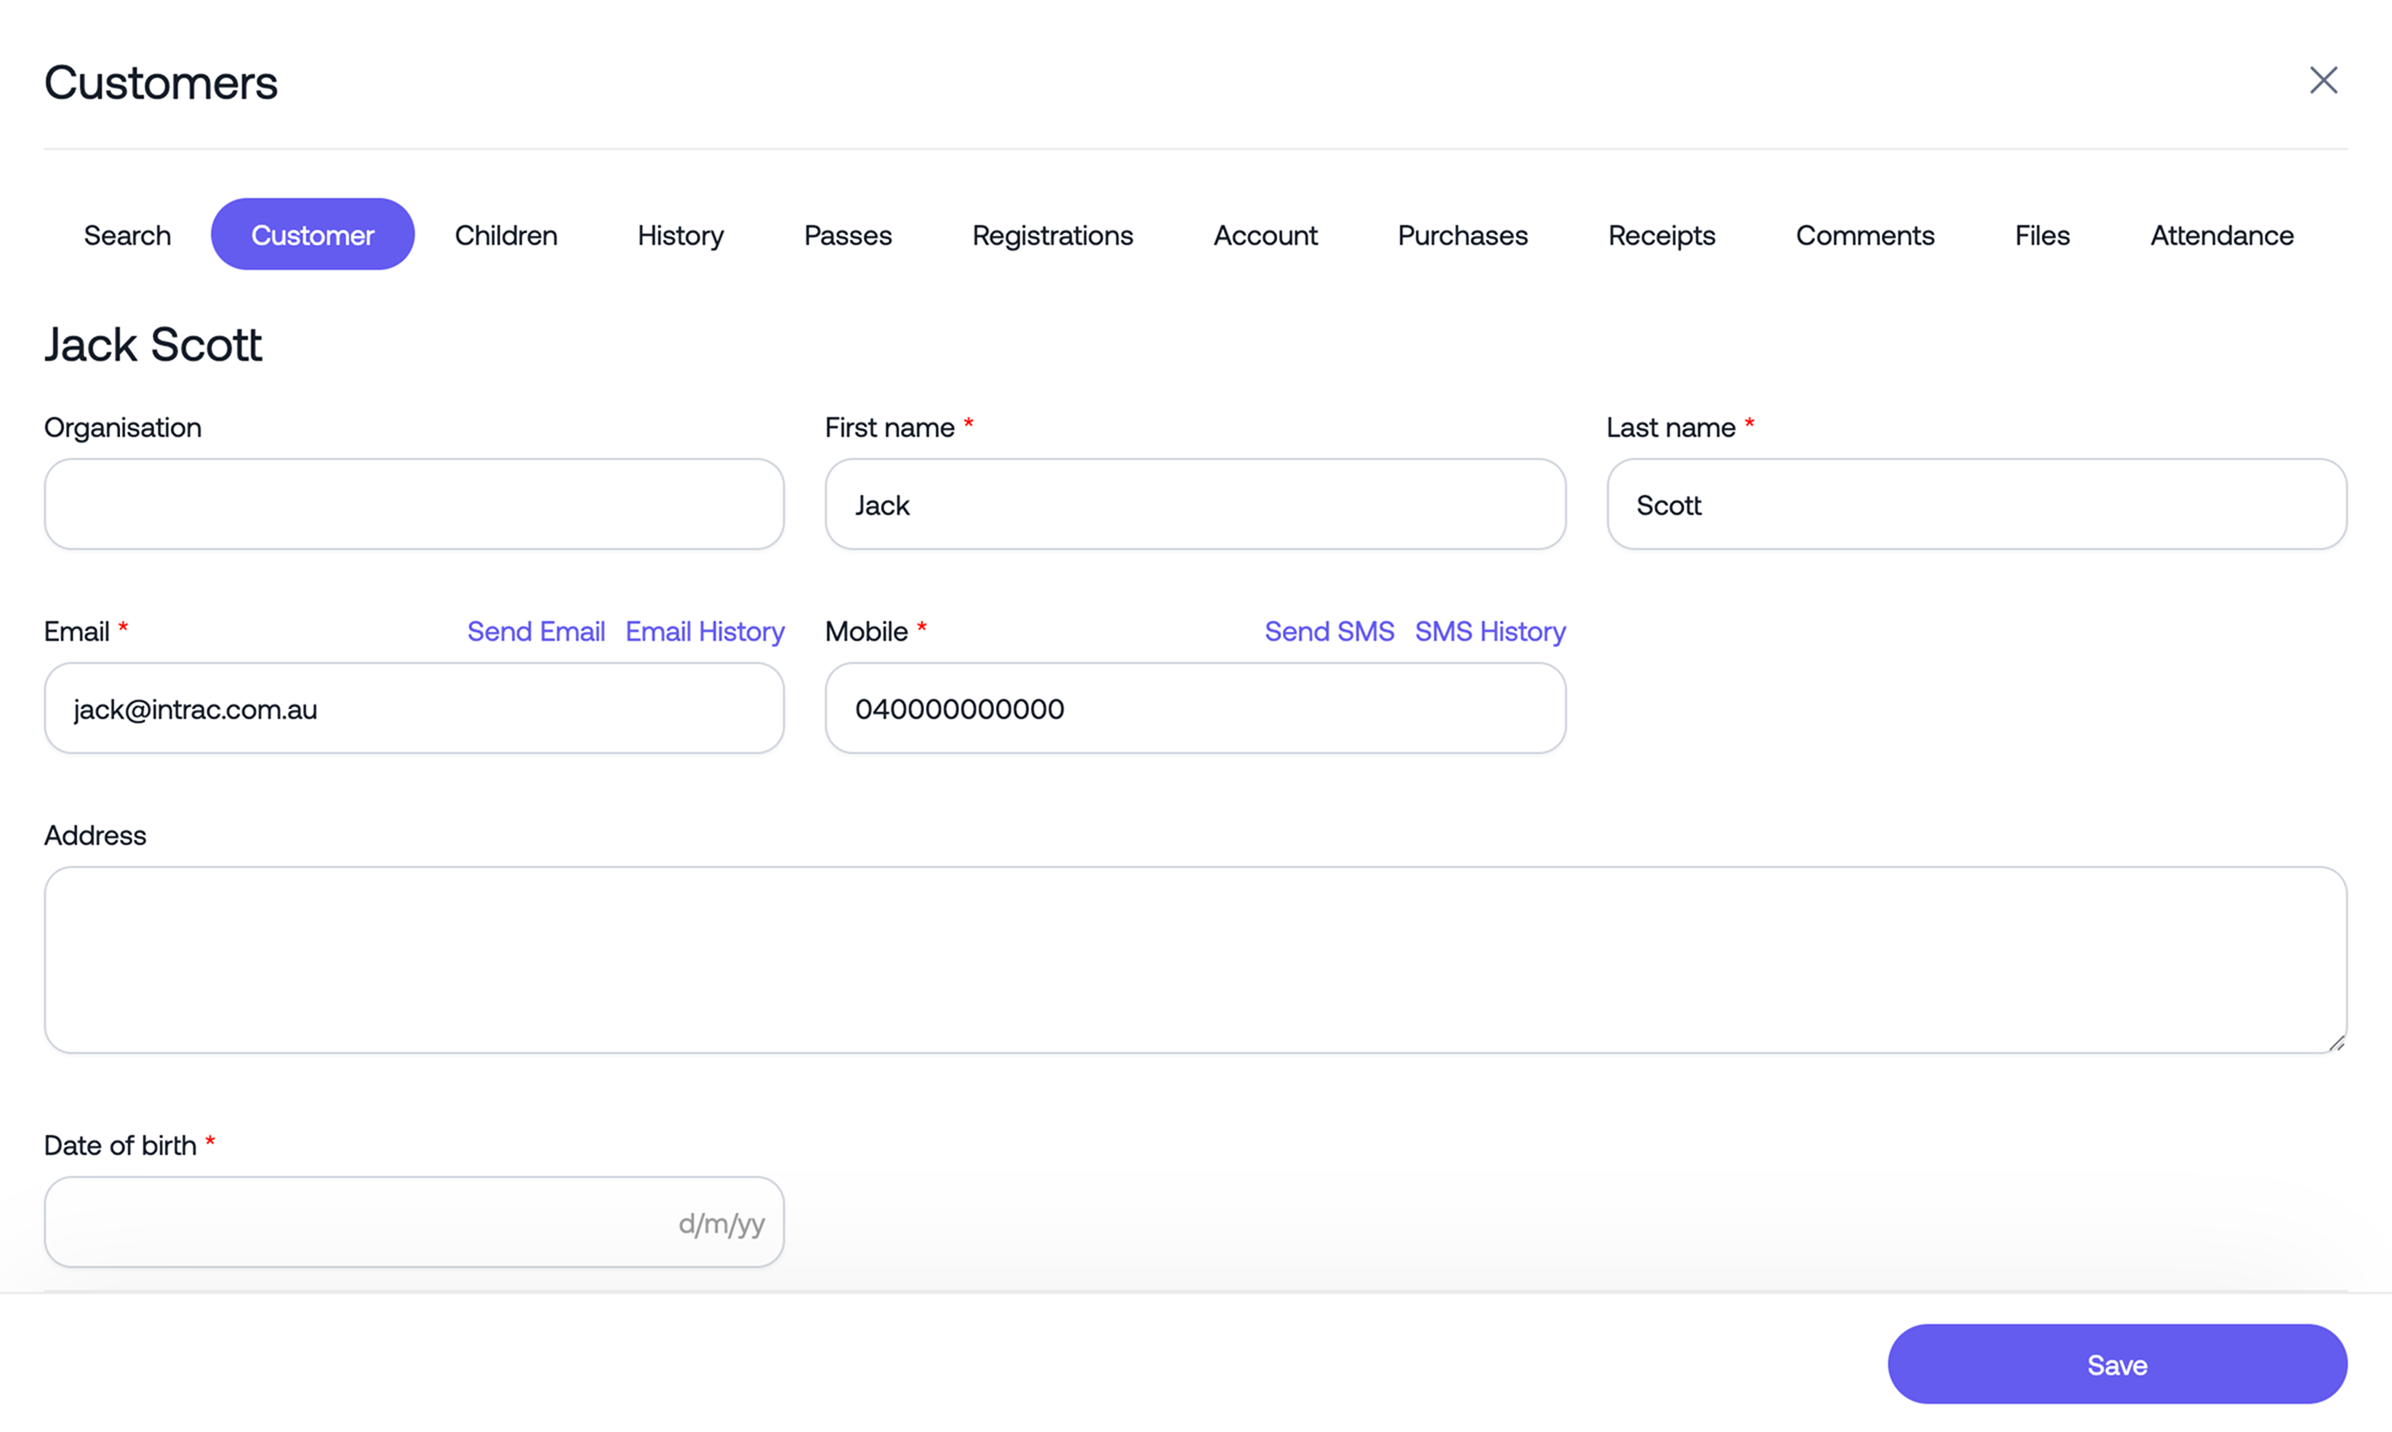Save the customer details

pyautogui.click(x=2116, y=1364)
